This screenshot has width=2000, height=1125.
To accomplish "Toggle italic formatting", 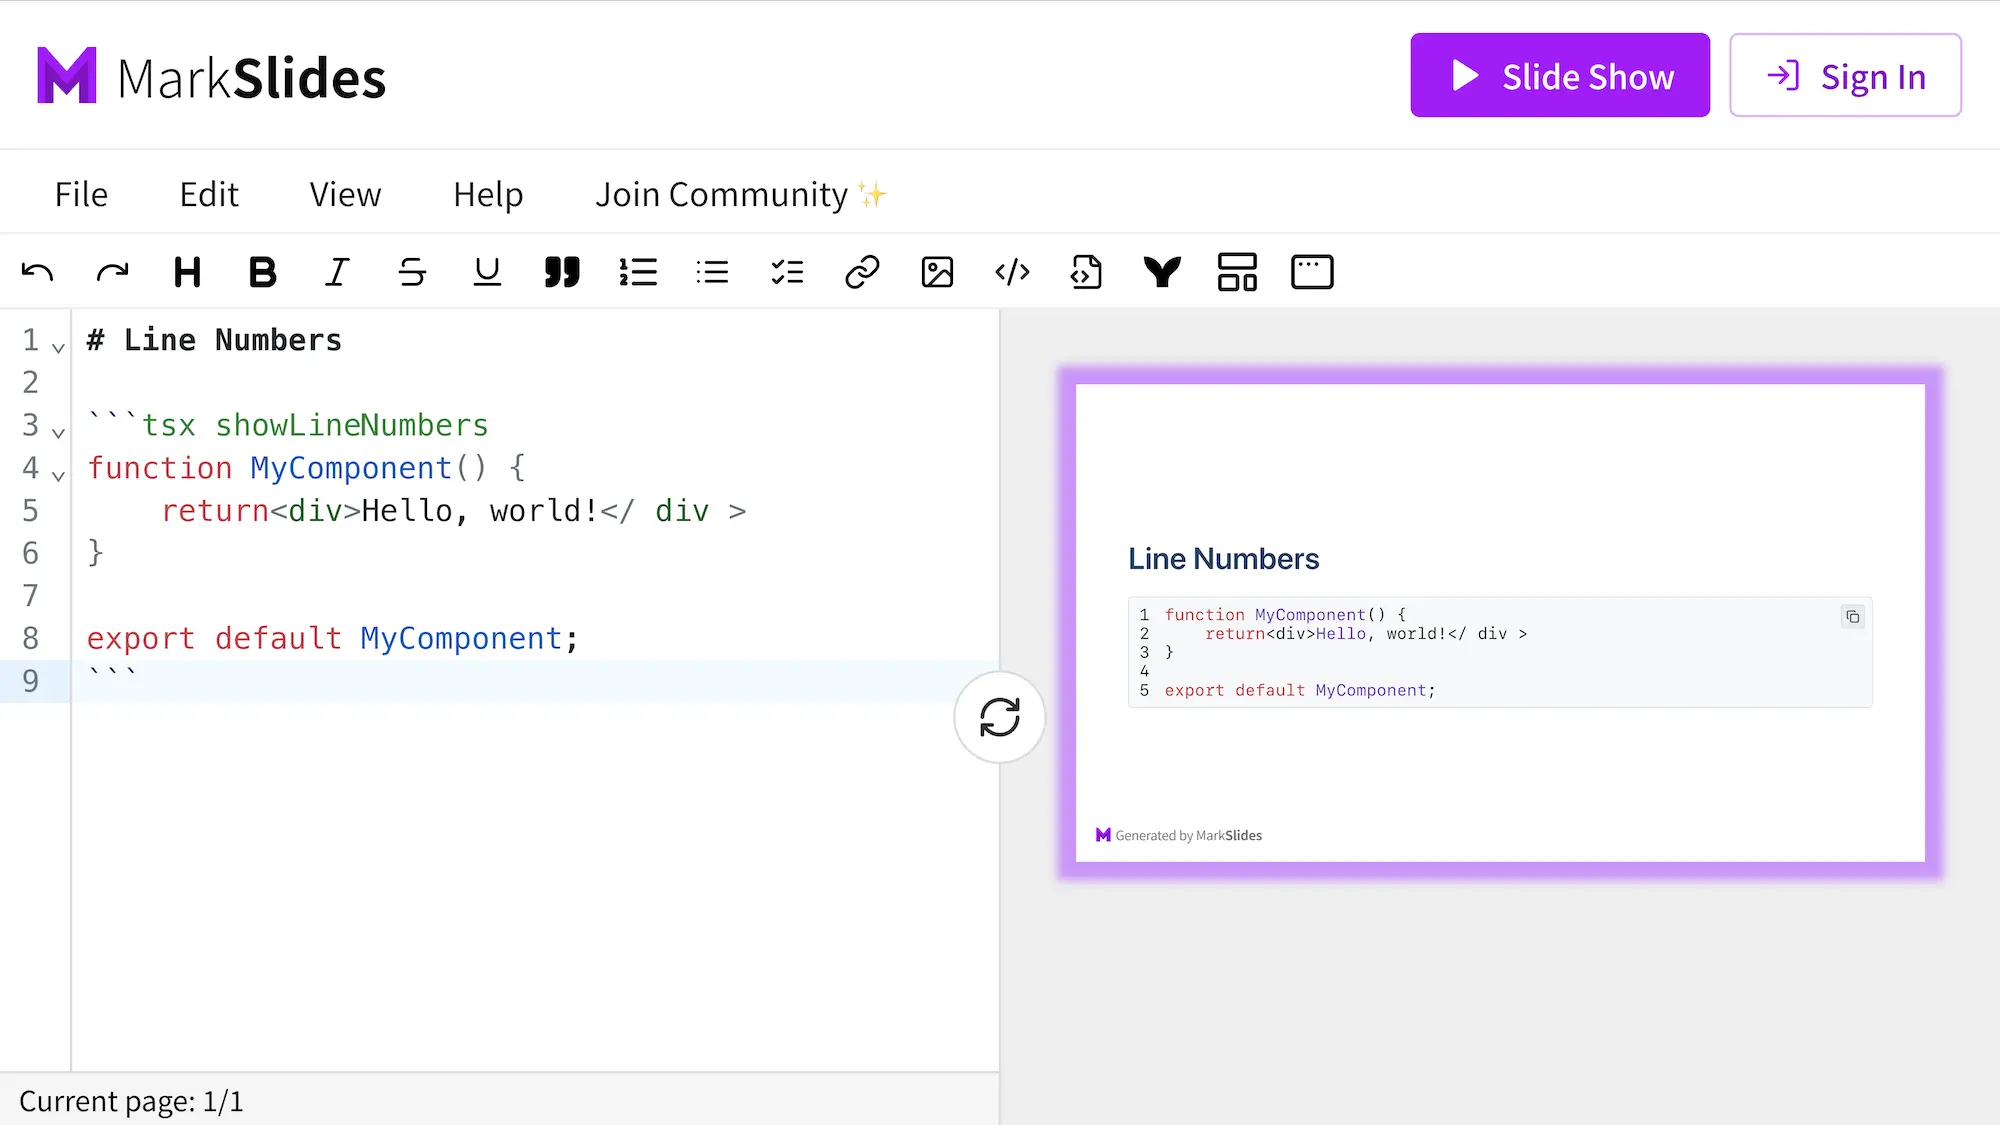I will (x=337, y=272).
